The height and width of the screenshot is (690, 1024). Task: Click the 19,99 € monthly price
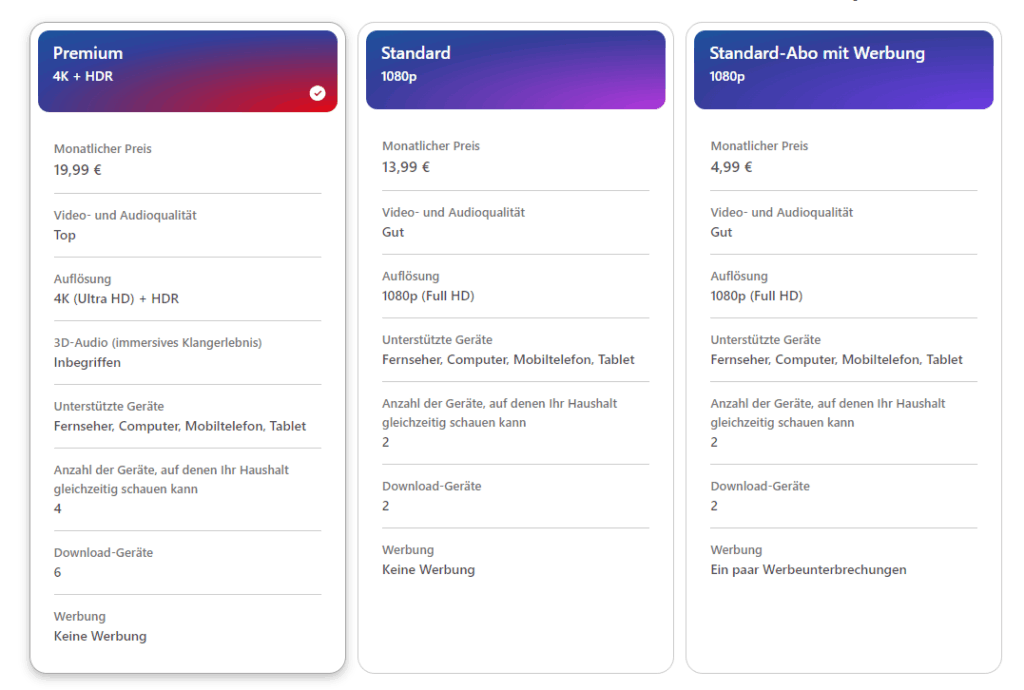[78, 170]
